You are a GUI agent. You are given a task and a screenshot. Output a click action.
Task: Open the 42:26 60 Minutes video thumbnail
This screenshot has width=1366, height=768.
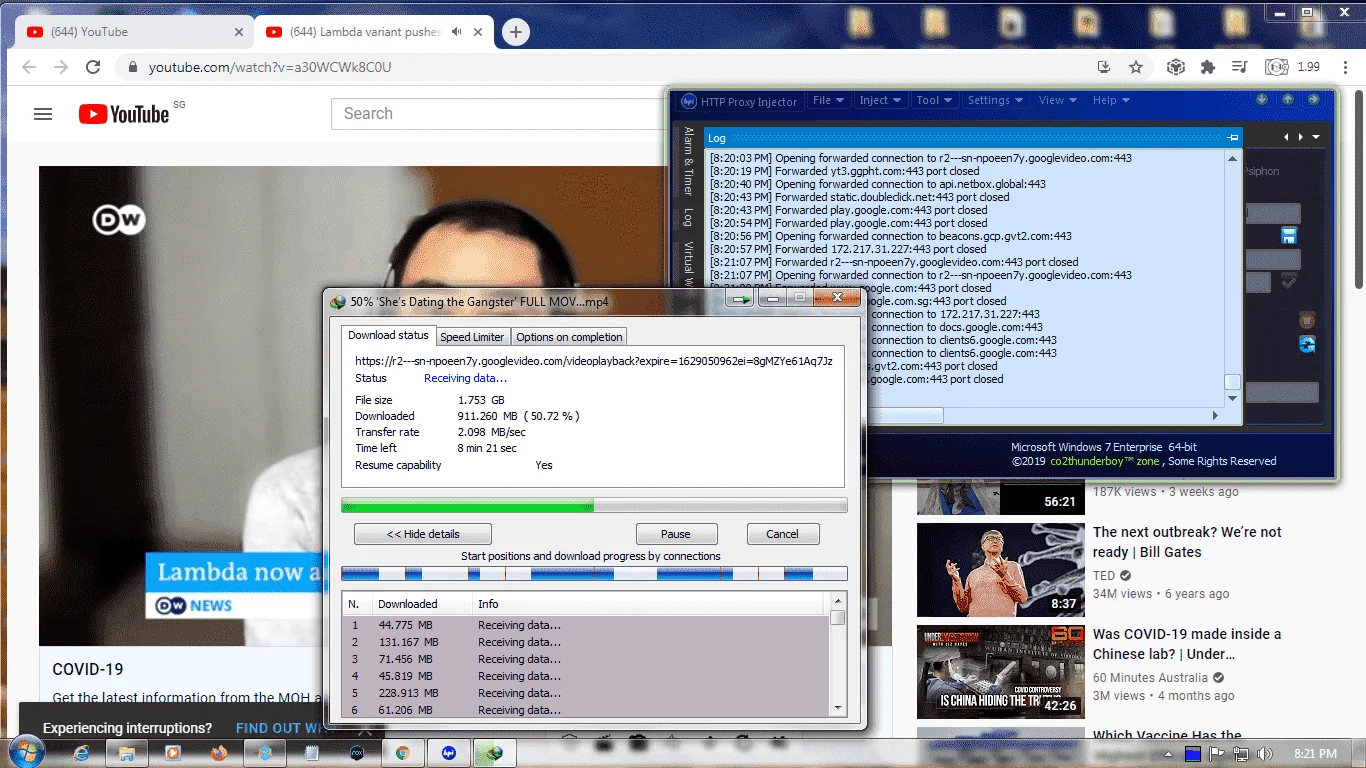1000,672
